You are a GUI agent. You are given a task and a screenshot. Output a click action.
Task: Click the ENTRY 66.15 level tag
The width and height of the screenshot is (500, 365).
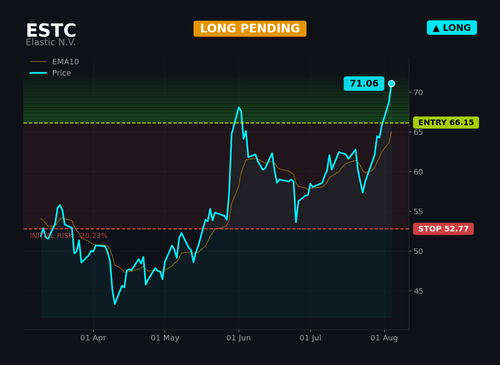click(x=446, y=123)
